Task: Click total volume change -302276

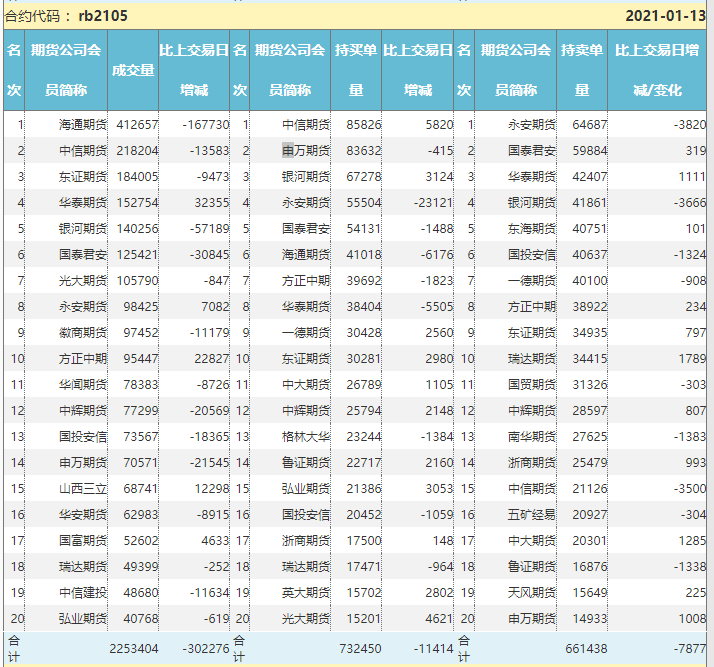Action: 205,648
